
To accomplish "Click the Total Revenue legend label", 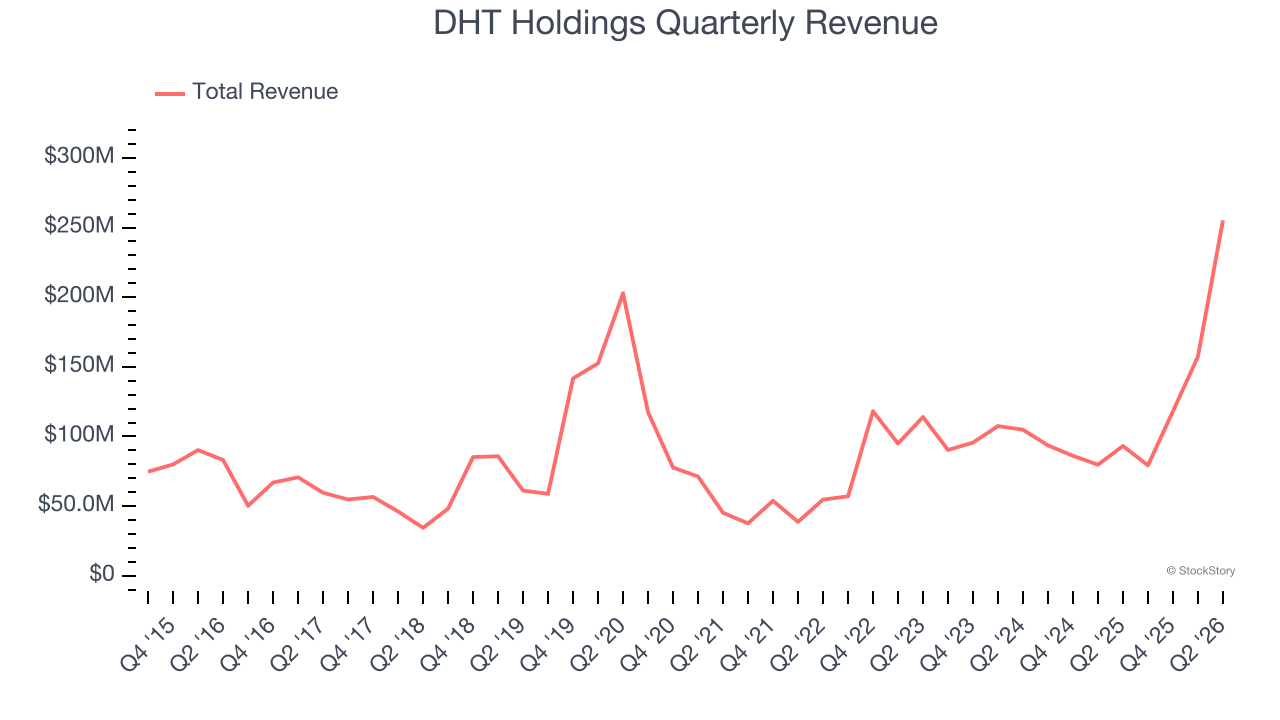I will [265, 92].
